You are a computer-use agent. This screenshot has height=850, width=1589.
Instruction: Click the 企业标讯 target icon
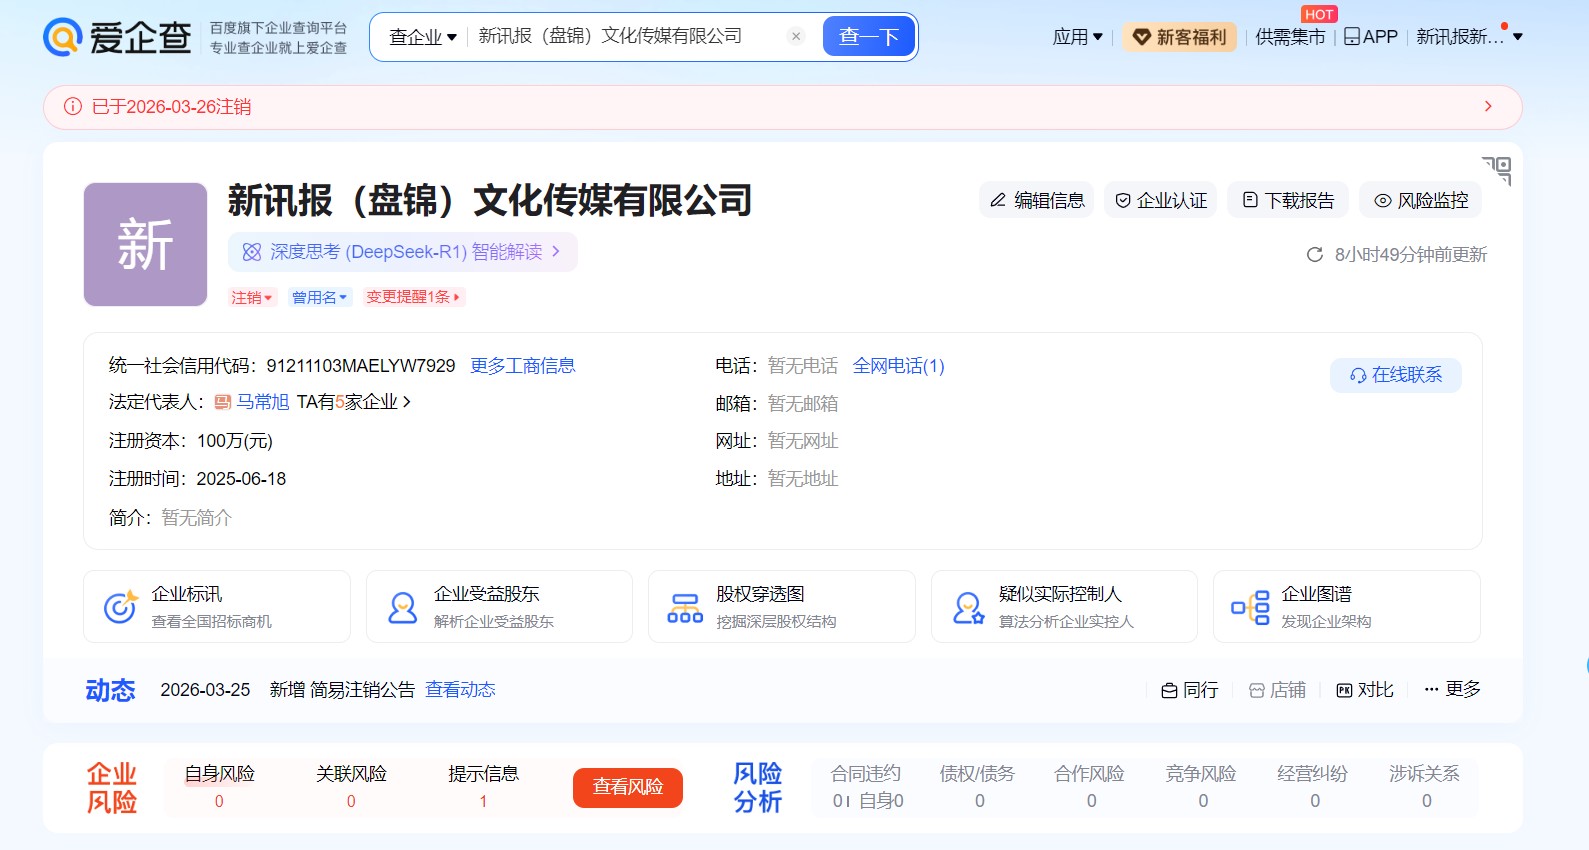pos(120,607)
